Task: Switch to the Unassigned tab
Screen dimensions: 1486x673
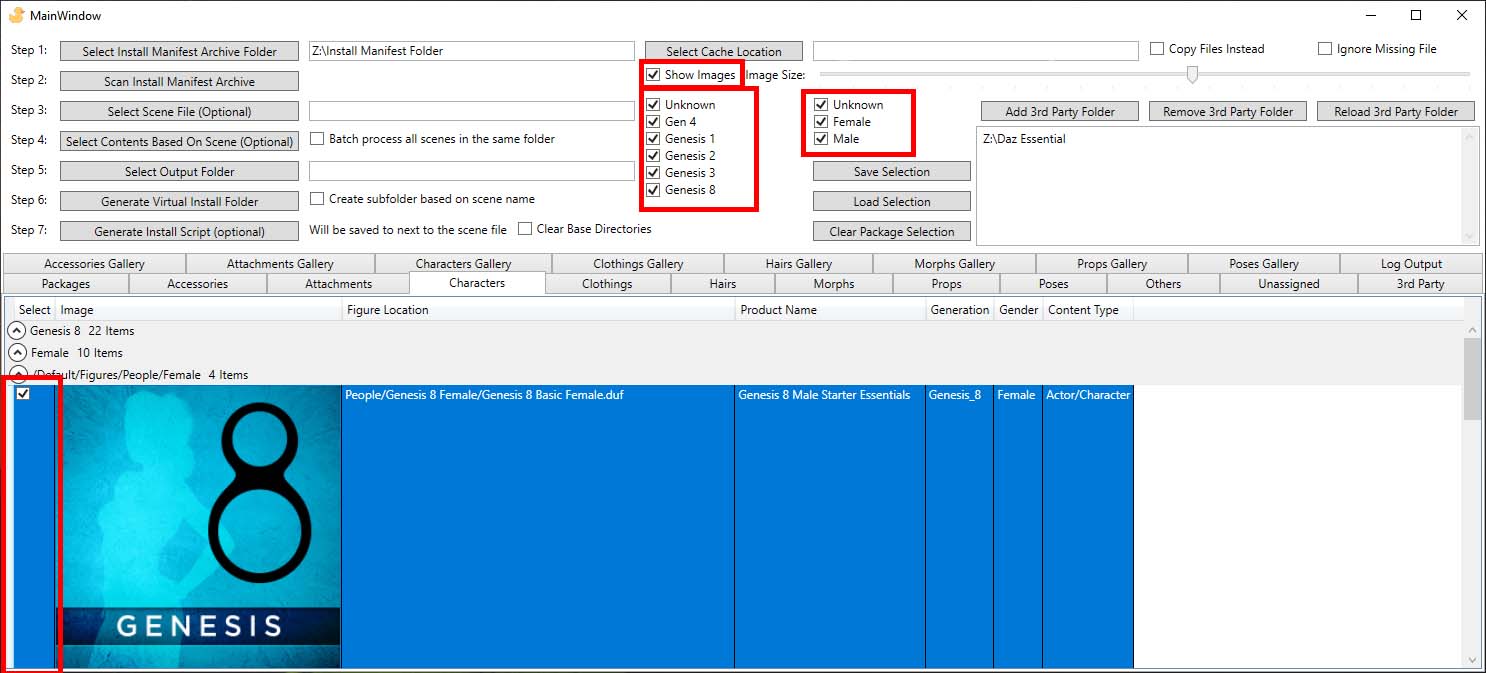Action: pos(1289,284)
